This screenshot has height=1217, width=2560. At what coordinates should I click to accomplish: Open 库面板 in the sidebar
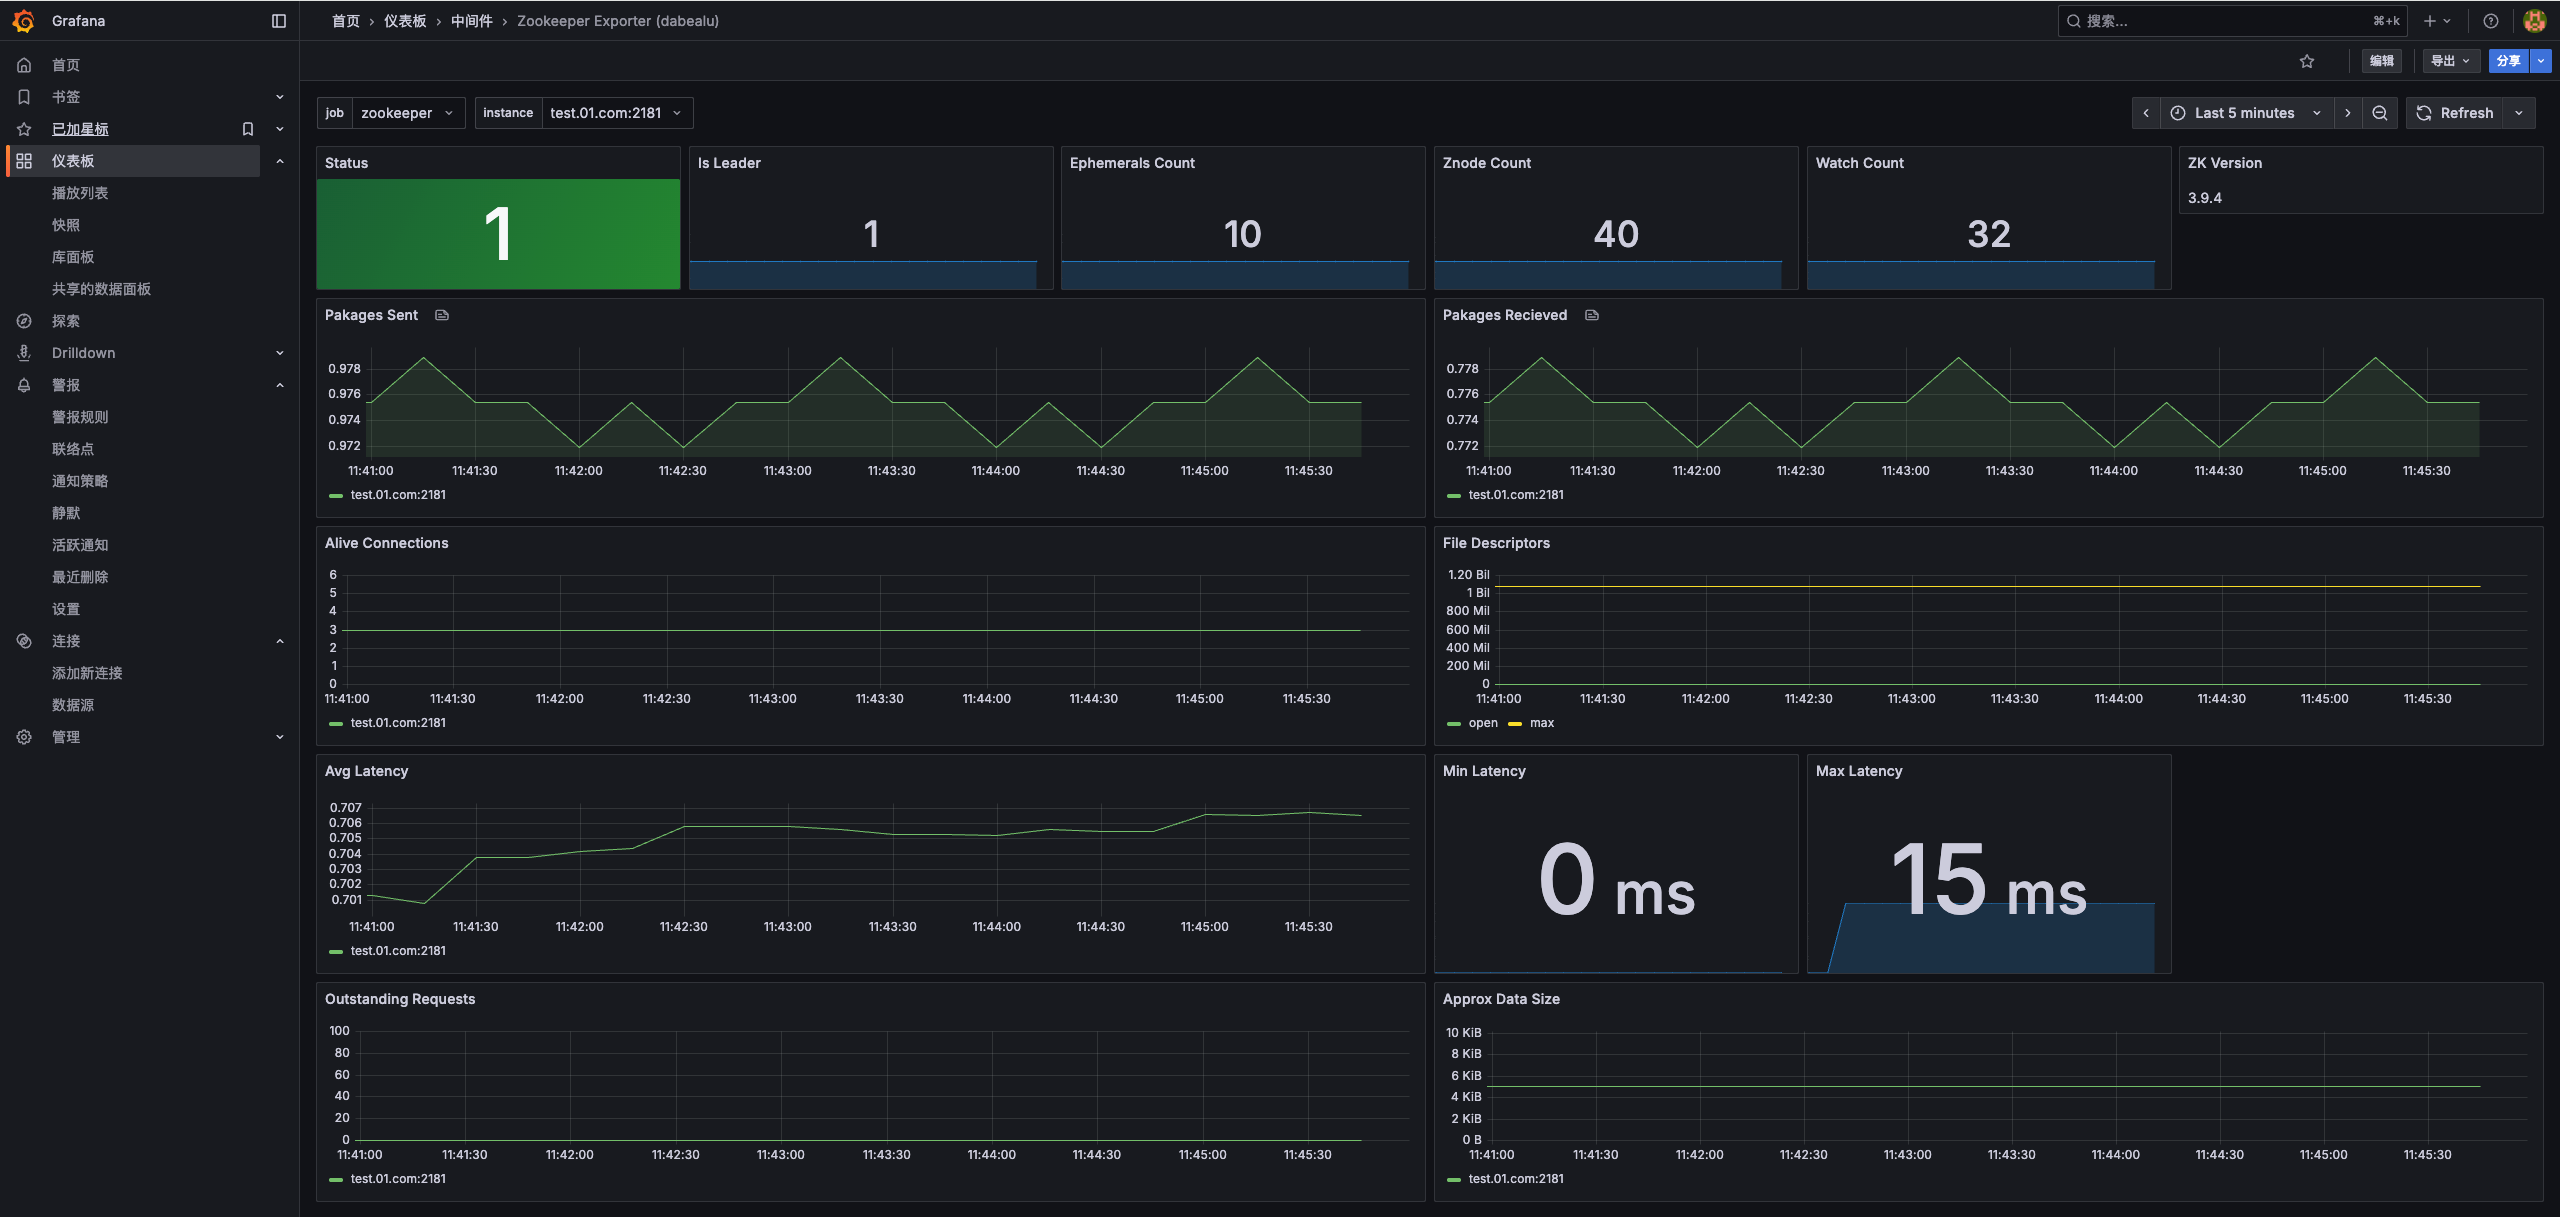(73, 257)
